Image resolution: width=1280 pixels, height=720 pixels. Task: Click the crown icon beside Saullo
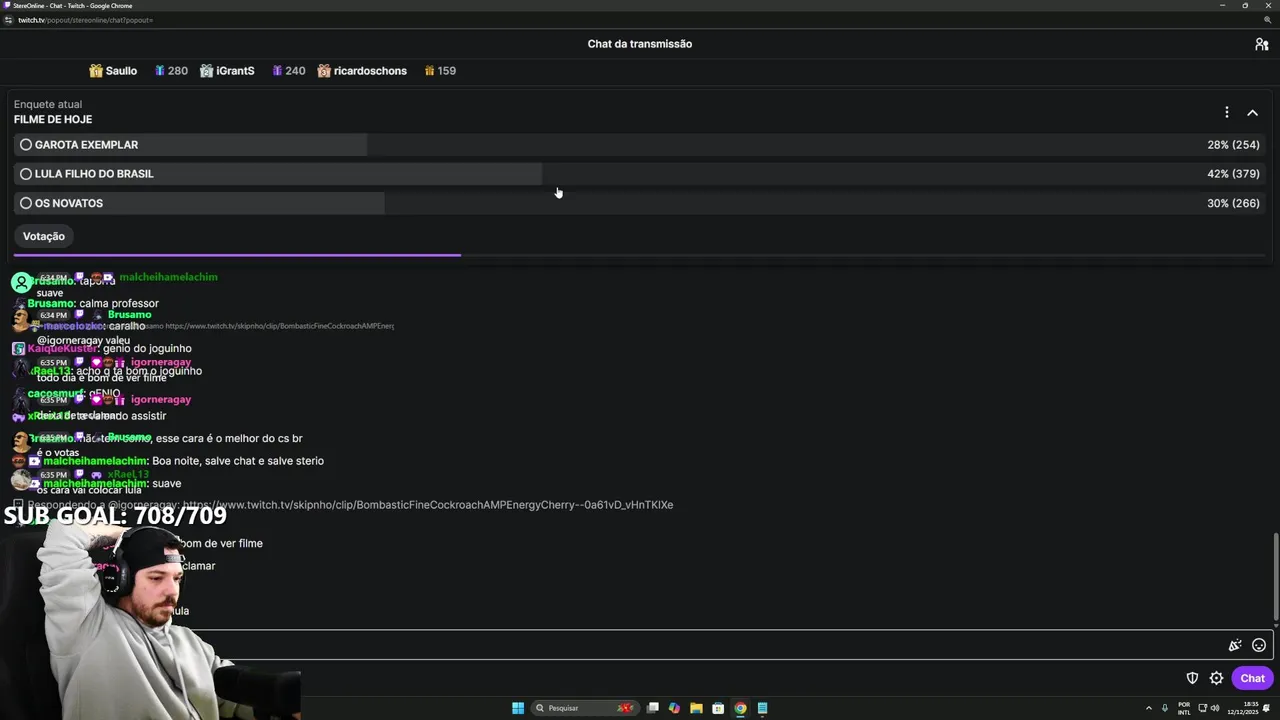pos(96,71)
